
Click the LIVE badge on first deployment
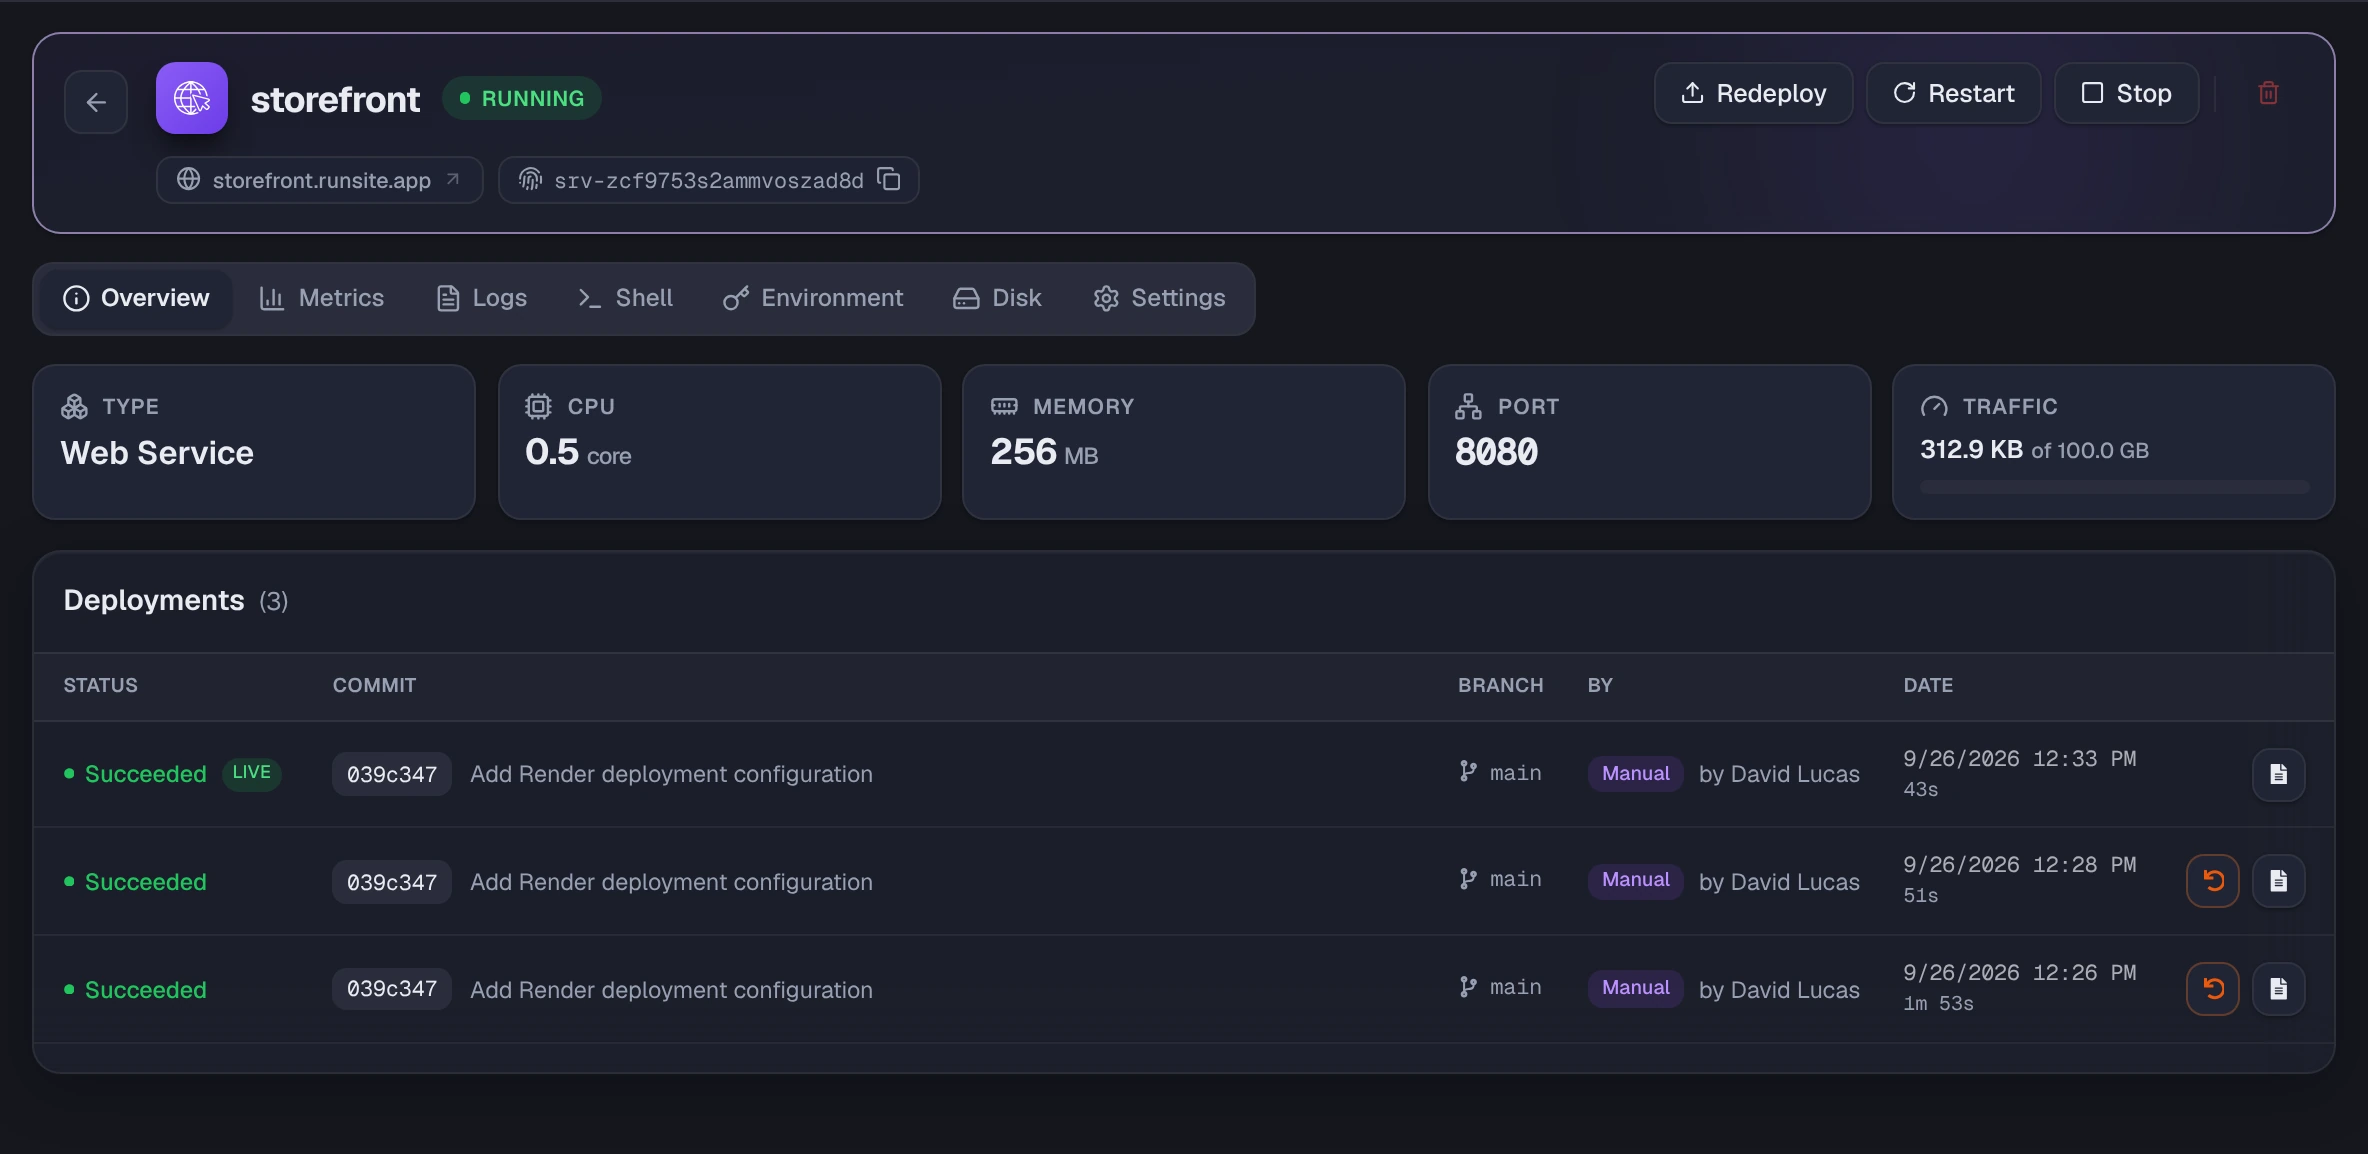(x=251, y=773)
